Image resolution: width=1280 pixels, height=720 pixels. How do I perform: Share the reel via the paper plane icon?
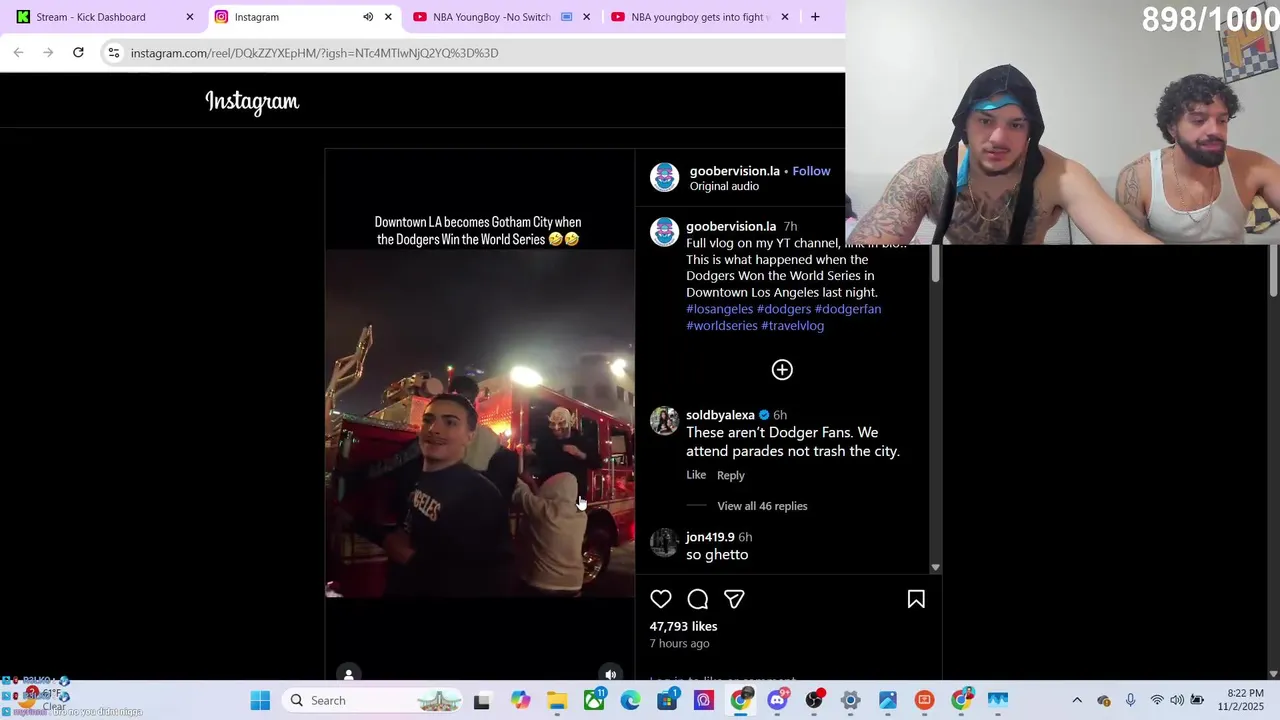tap(734, 599)
